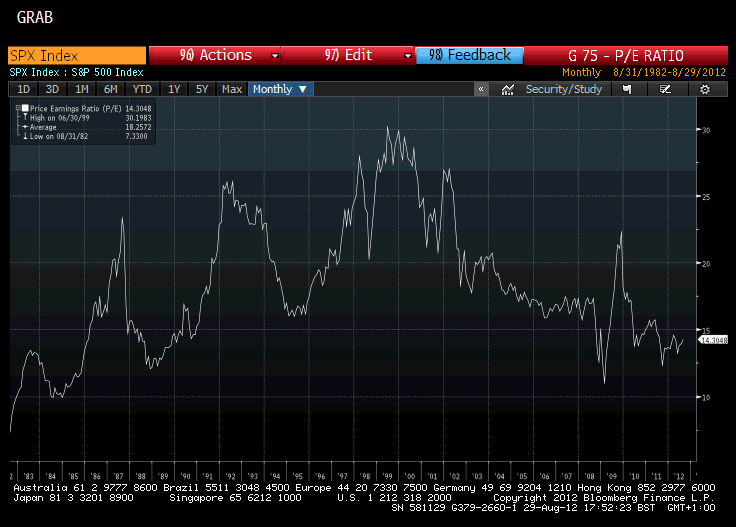
Task: Select the 1D time range tab
Action: 23,89
